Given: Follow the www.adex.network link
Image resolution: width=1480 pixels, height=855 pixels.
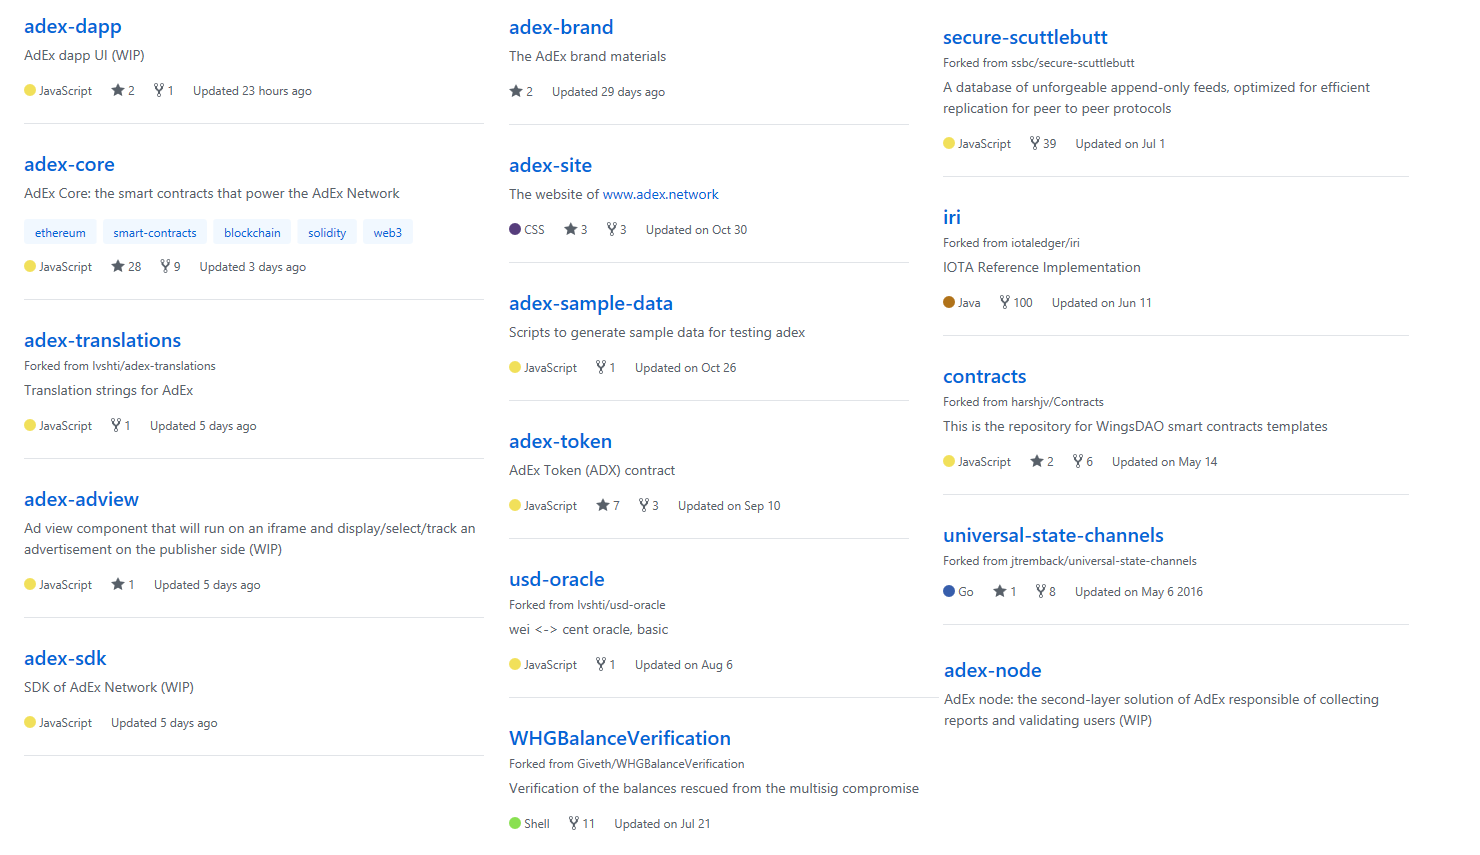Looking at the screenshot, I should (x=660, y=194).
